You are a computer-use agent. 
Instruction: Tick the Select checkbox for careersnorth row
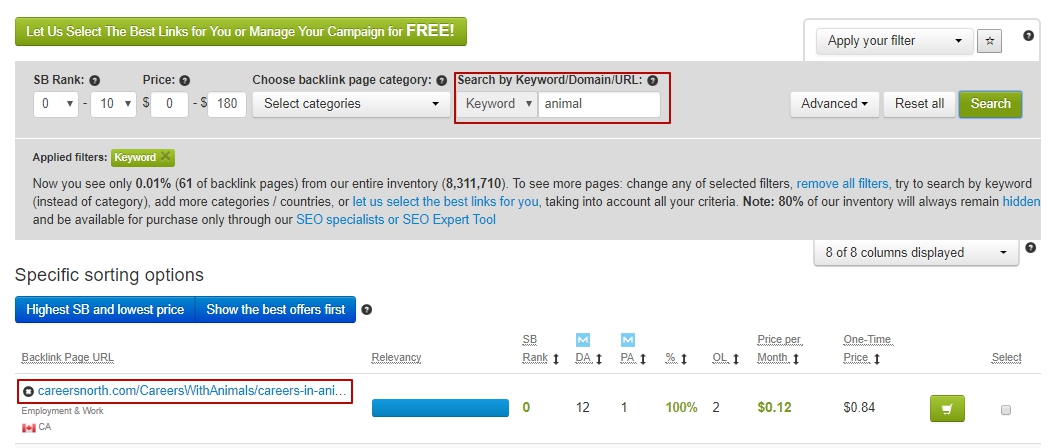(1006, 409)
